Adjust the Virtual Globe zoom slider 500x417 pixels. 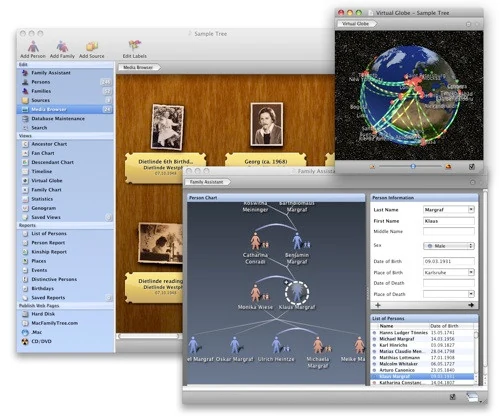point(413,166)
